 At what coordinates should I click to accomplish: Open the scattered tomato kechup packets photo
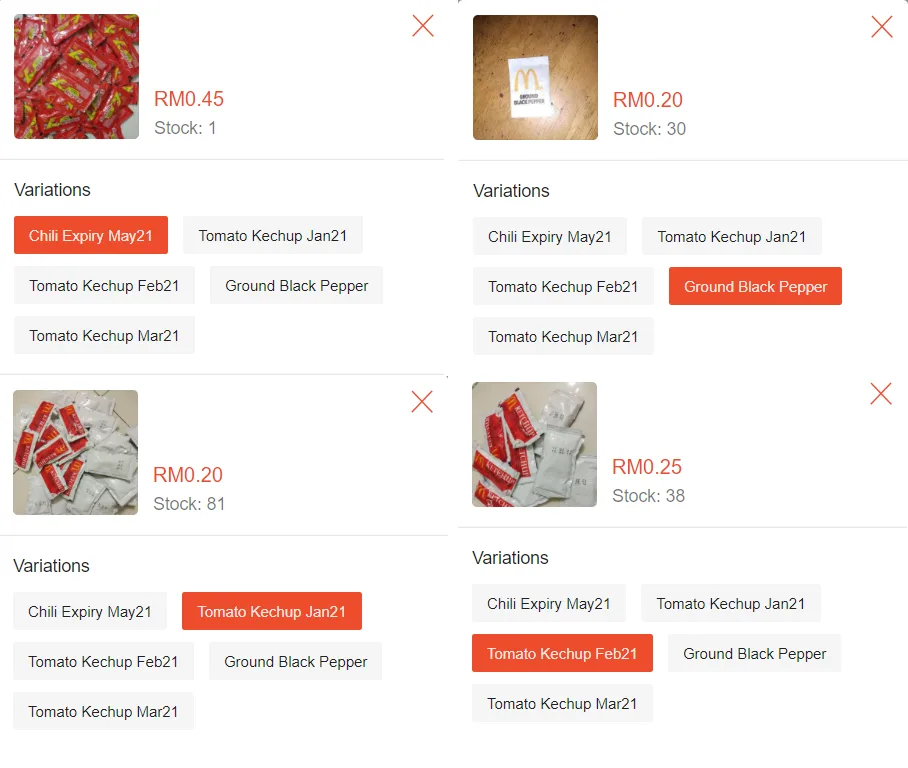[75, 452]
